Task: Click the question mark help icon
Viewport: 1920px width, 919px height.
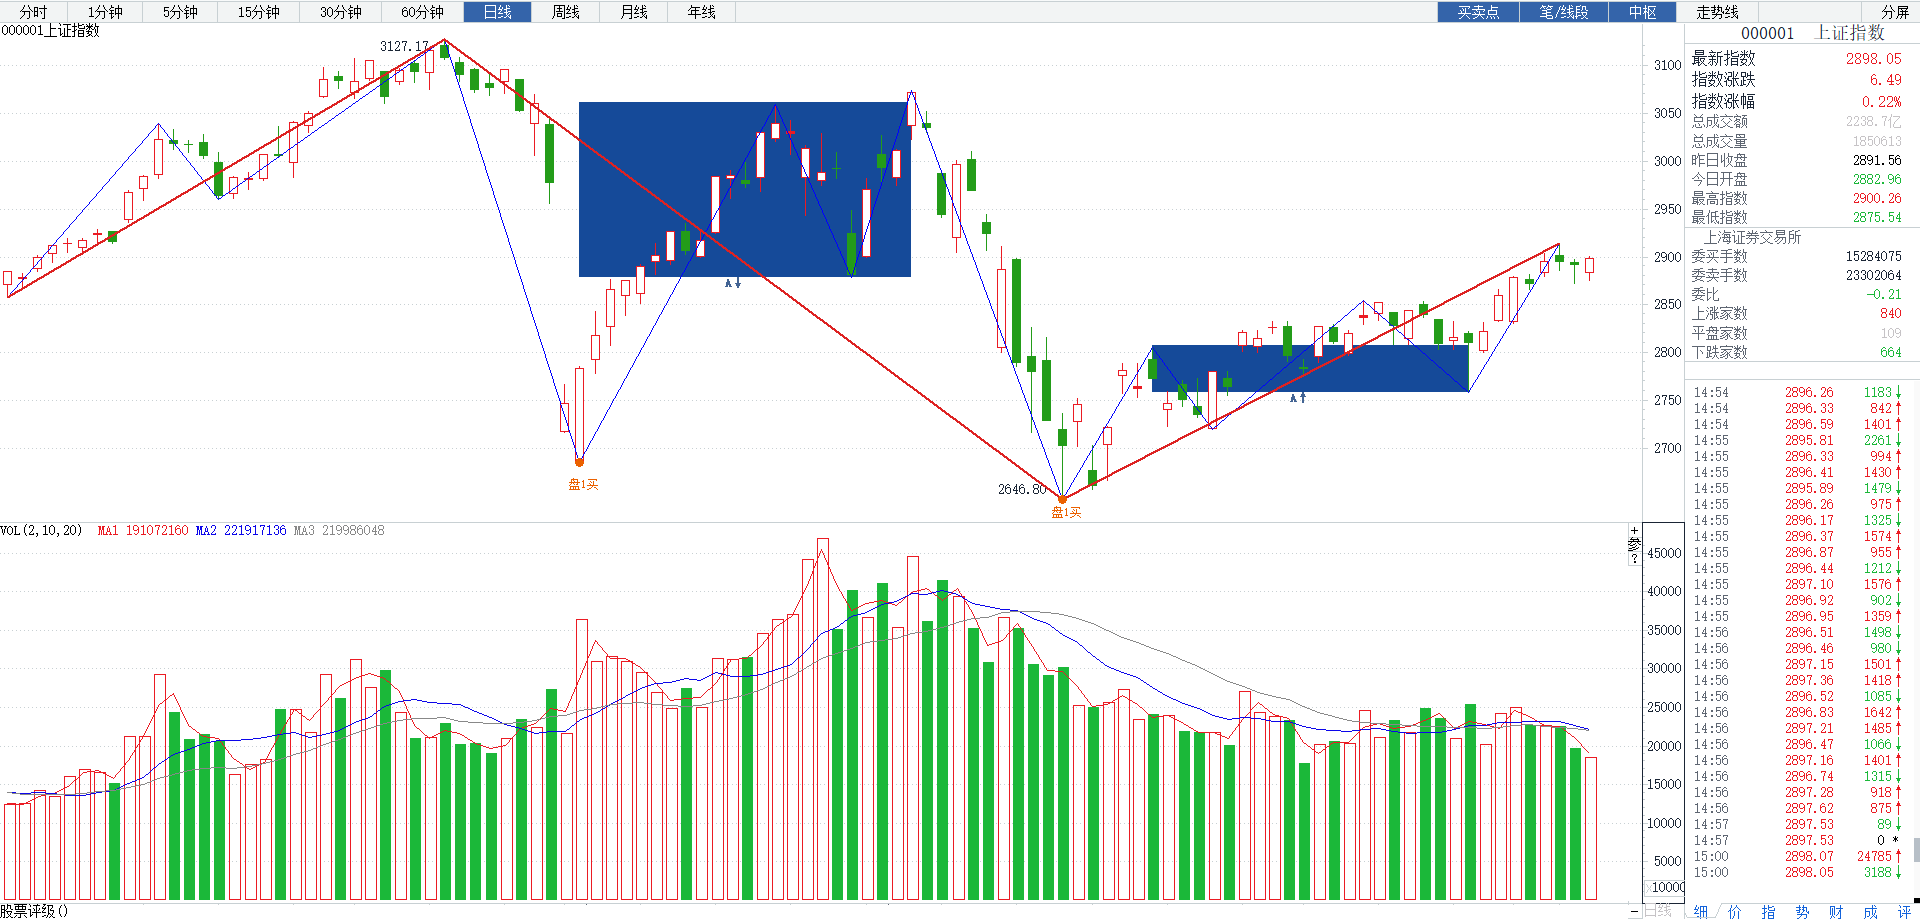Action: click(1634, 559)
